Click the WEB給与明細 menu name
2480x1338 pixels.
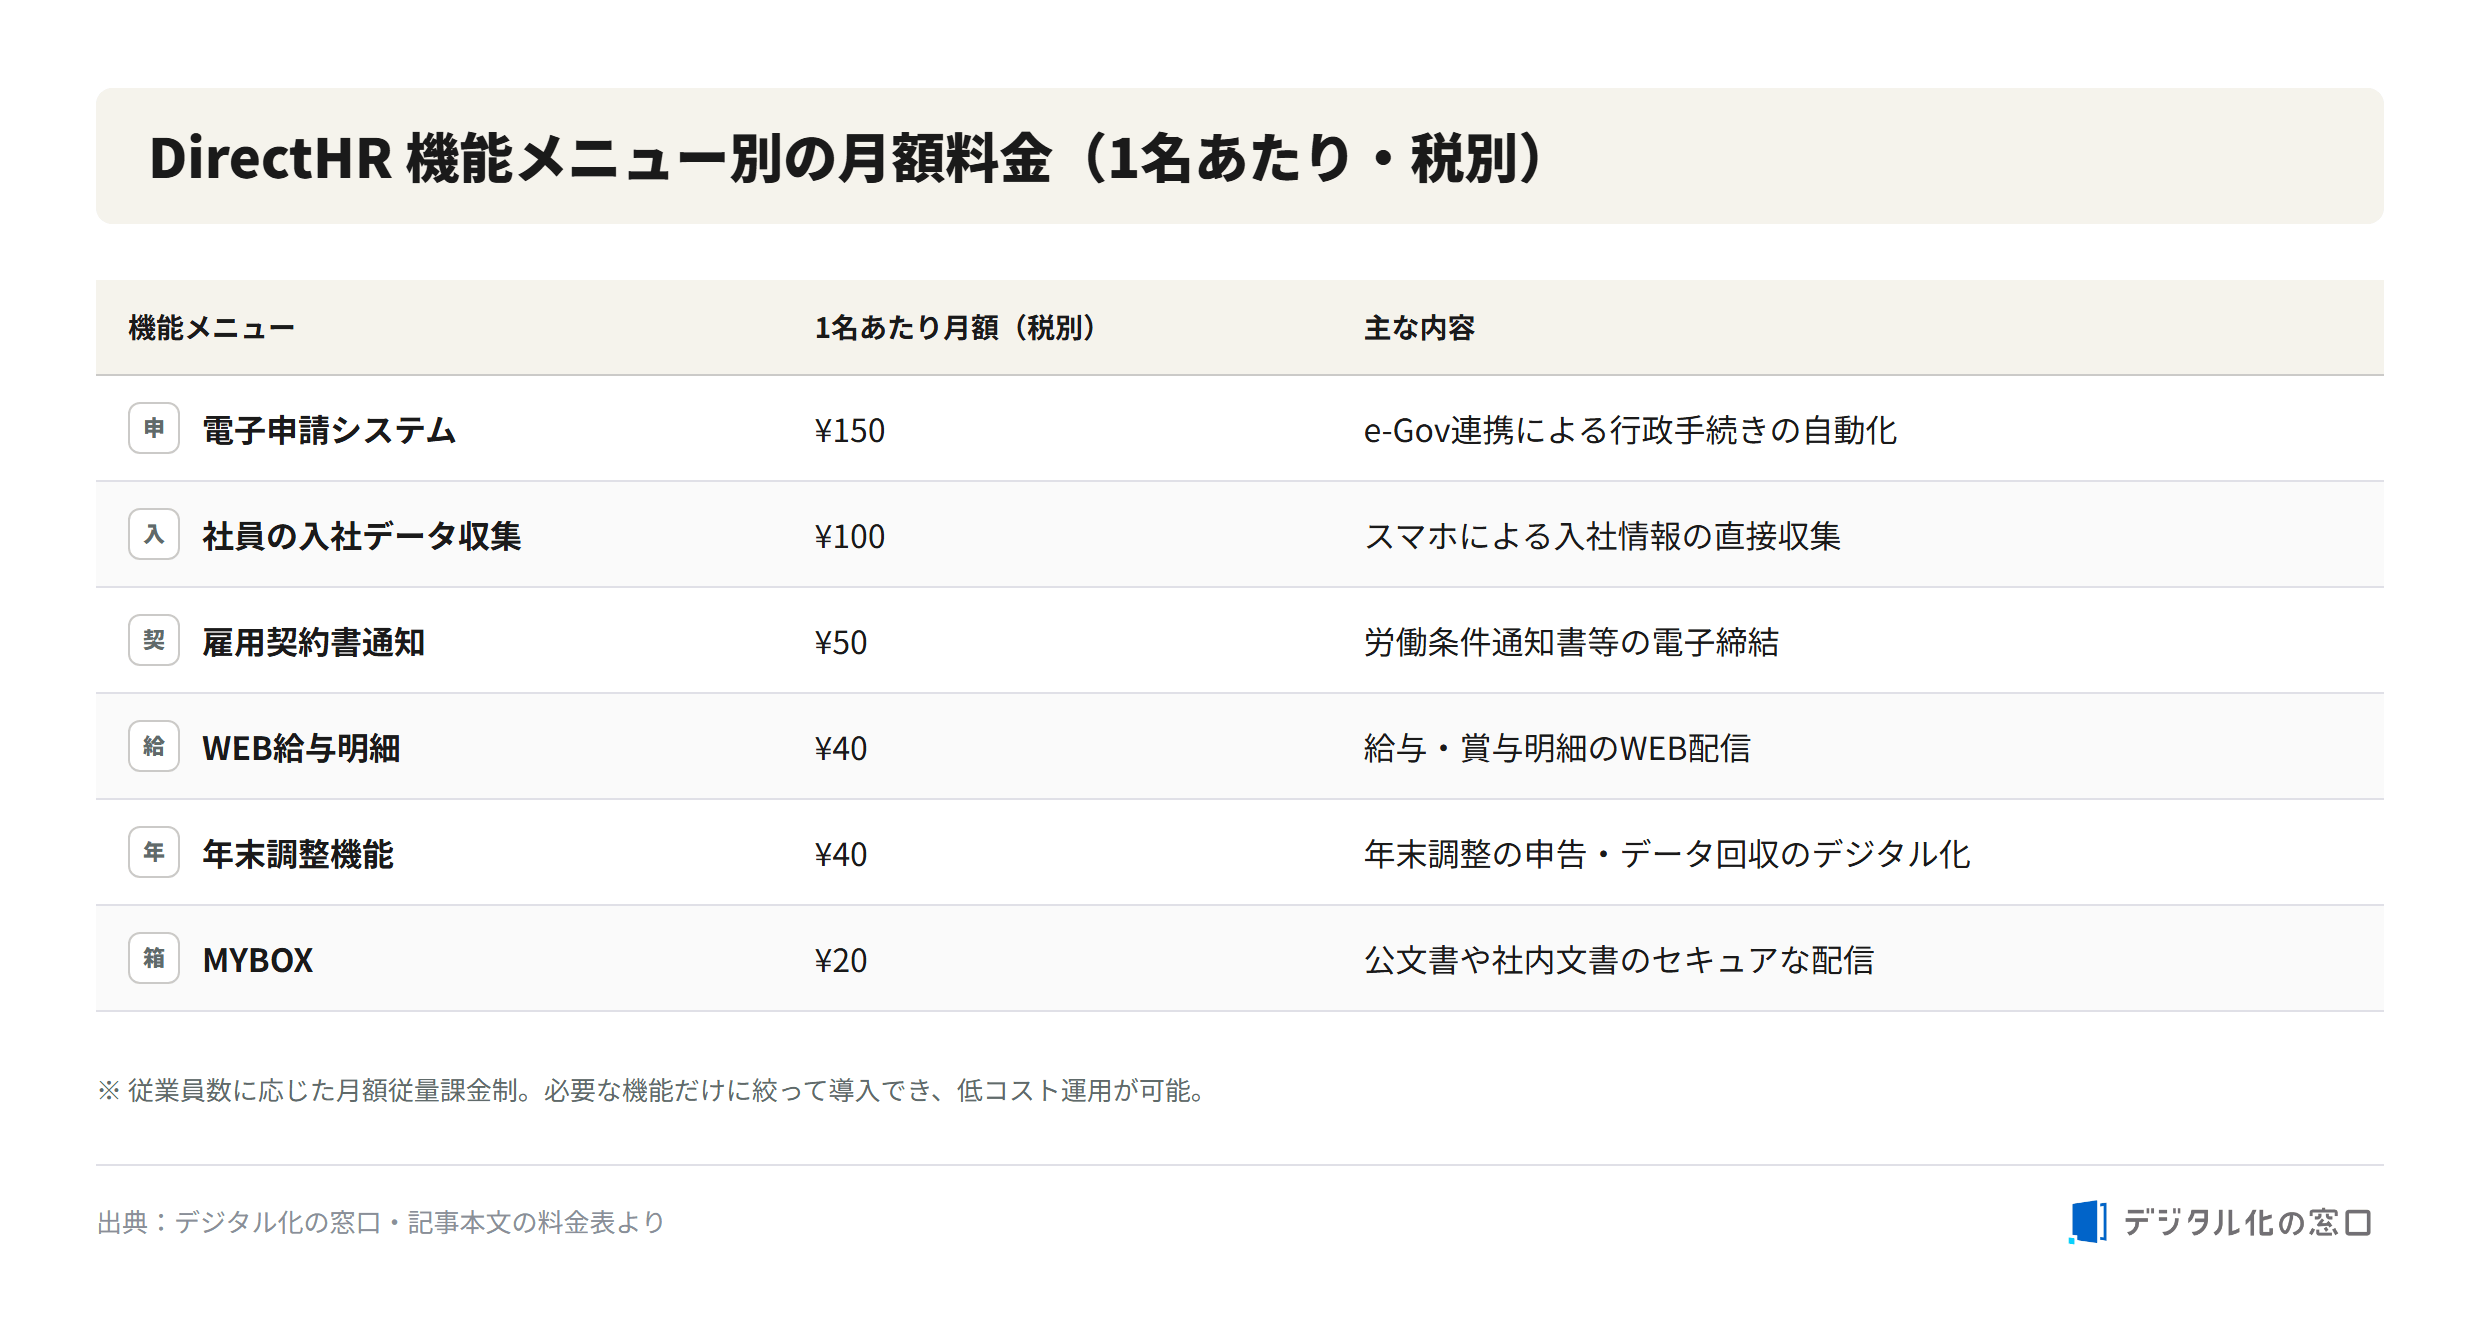[301, 748]
